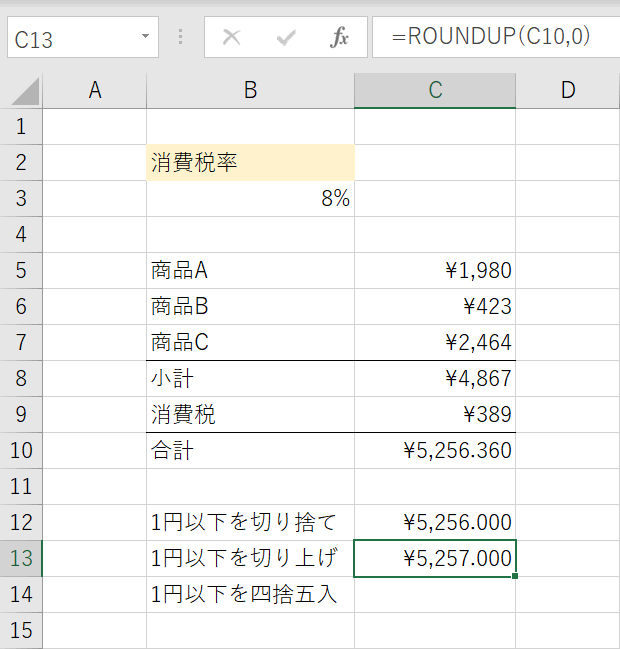This screenshot has height=649, width=620.
Task: Click the Enter checkmark formula icon
Action: point(286,38)
